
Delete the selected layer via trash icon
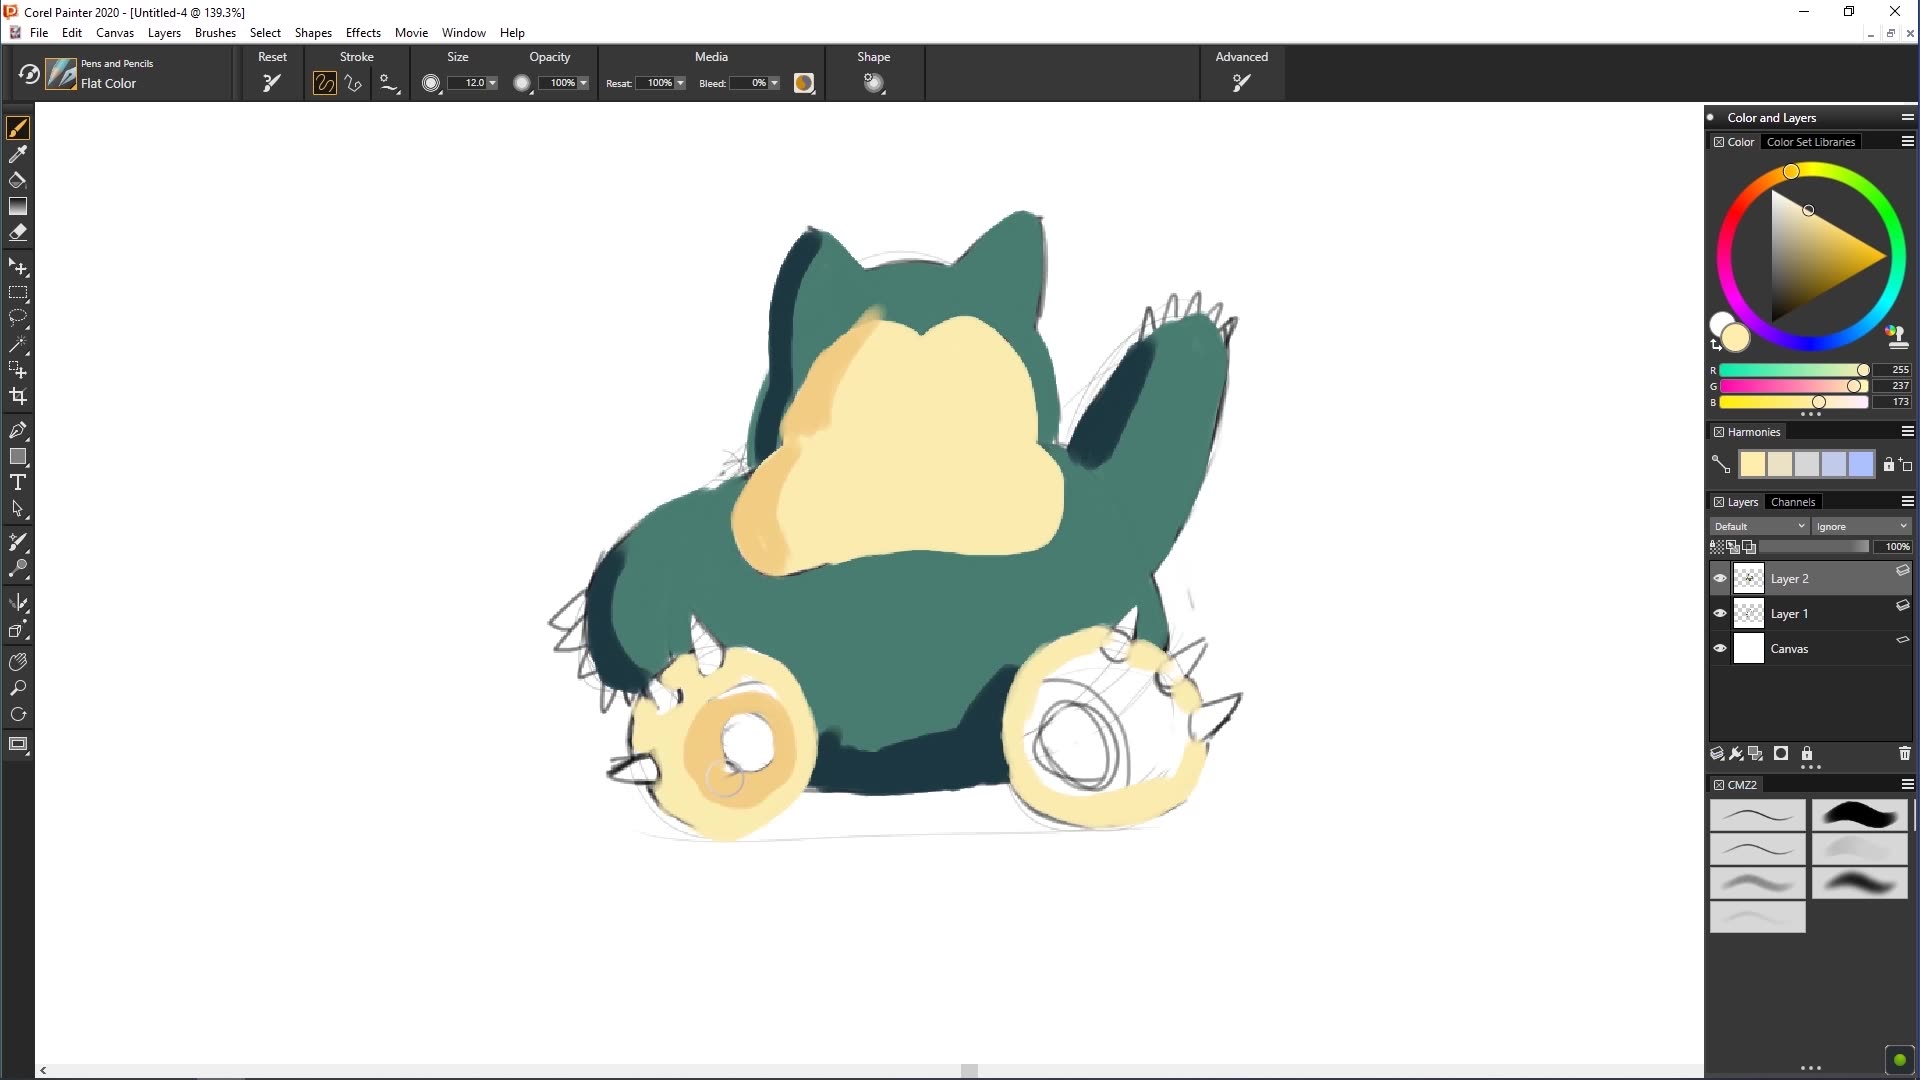[1904, 753]
